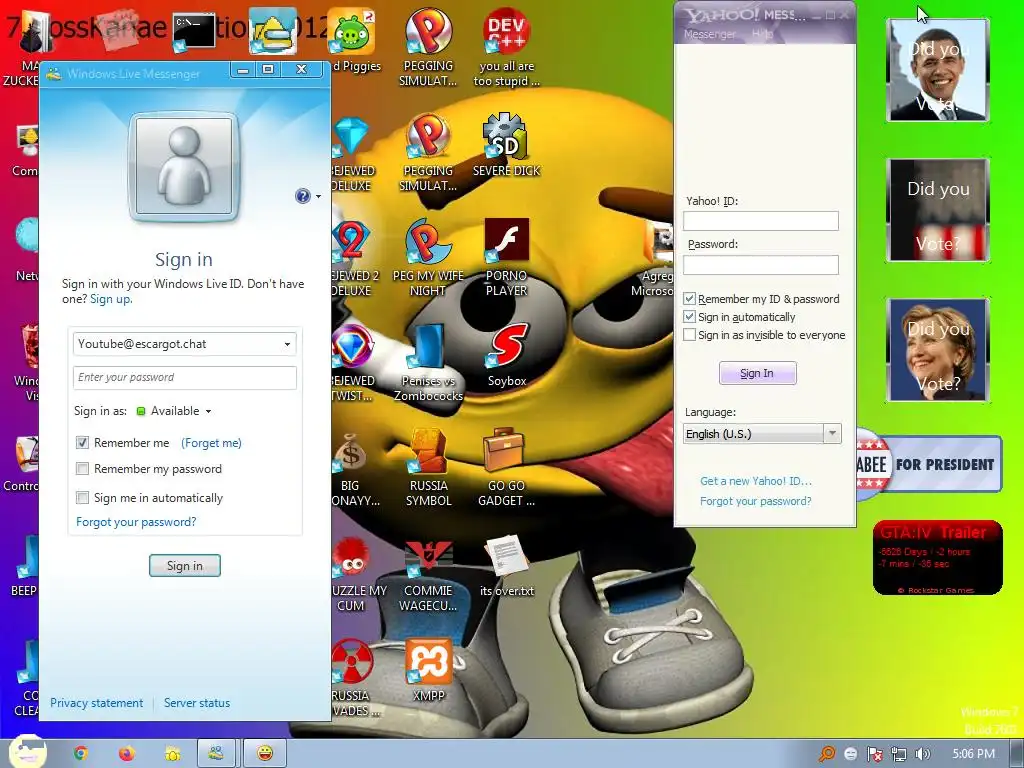Open the SD gear desktop icon

[506, 138]
